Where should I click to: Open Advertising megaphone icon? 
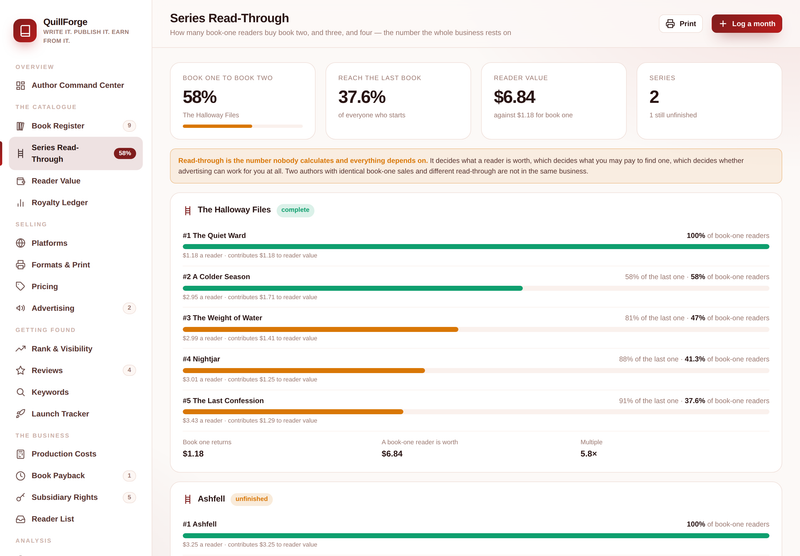pyautogui.click(x=20, y=308)
